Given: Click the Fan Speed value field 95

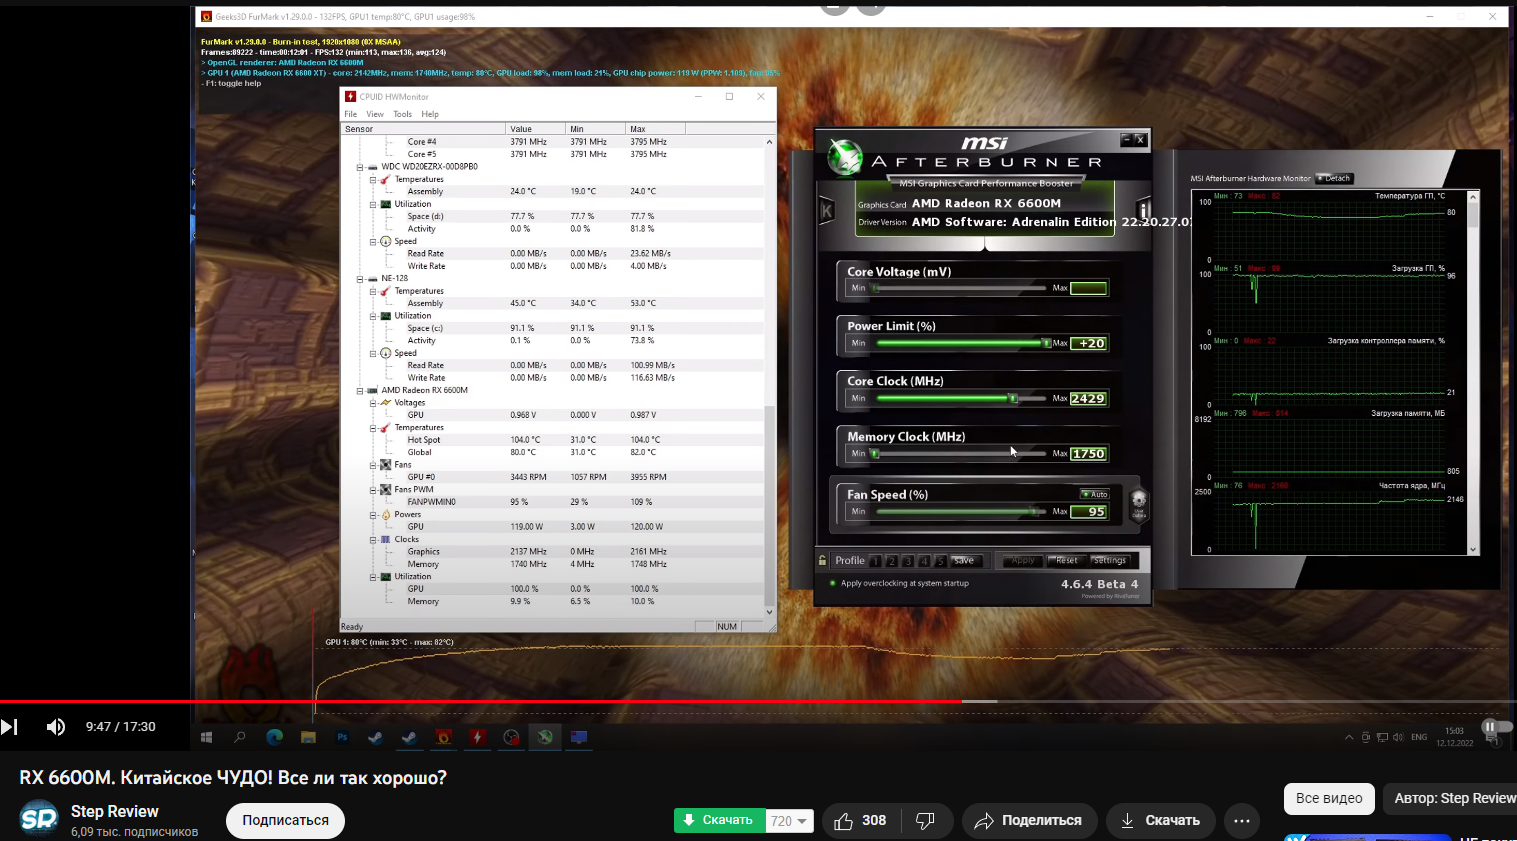Looking at the screenshot, I should tap(1088, 511).
